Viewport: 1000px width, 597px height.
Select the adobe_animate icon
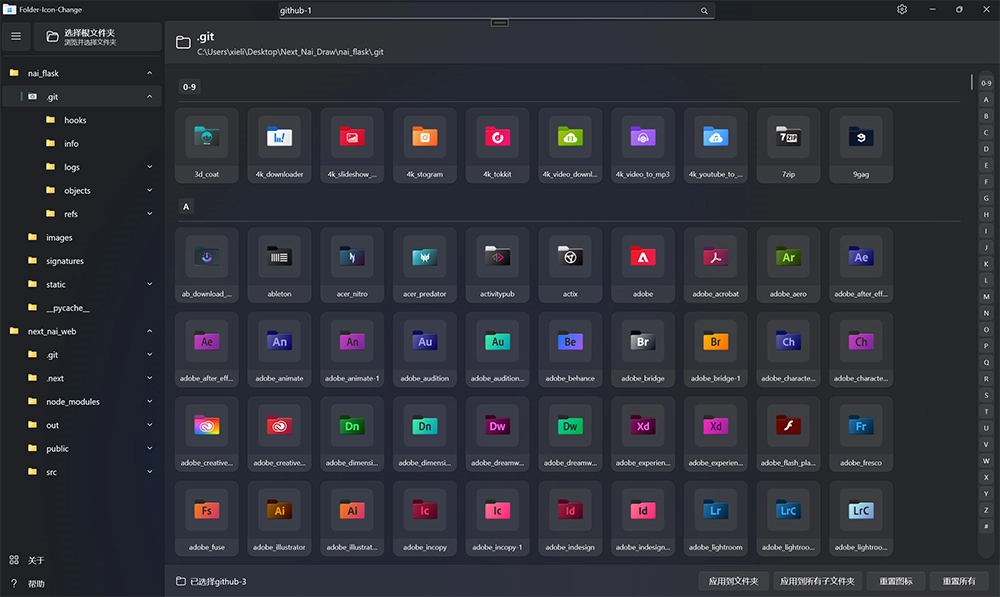tap(279, 350)
